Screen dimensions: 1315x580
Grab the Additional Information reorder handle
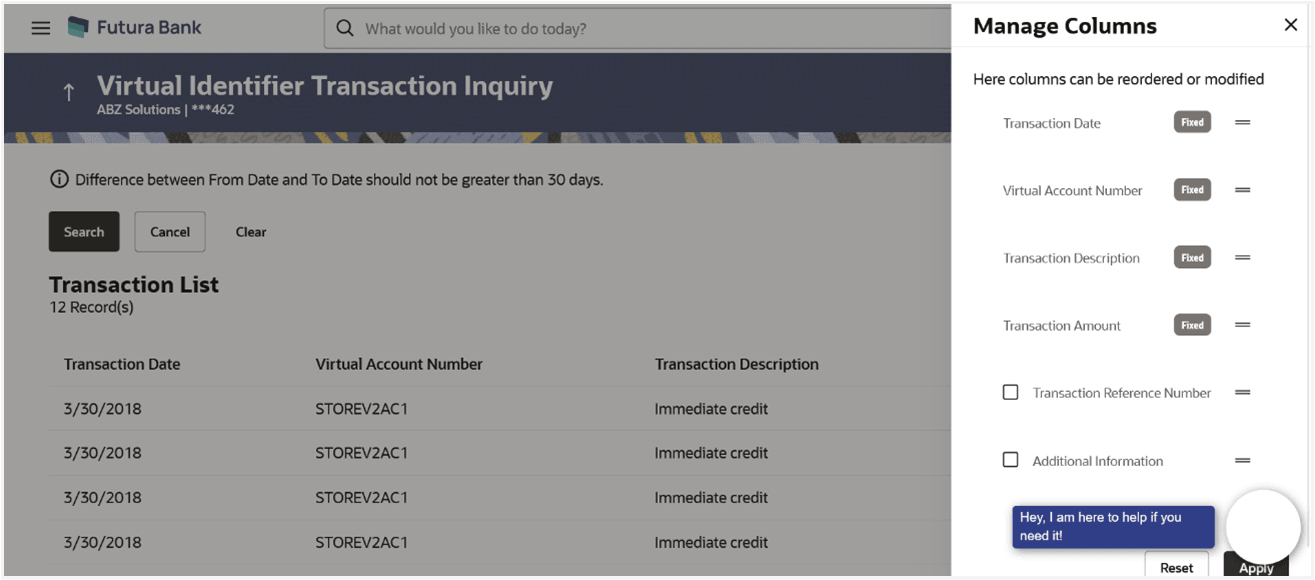pyautogui.click(x=1242, y=460)
